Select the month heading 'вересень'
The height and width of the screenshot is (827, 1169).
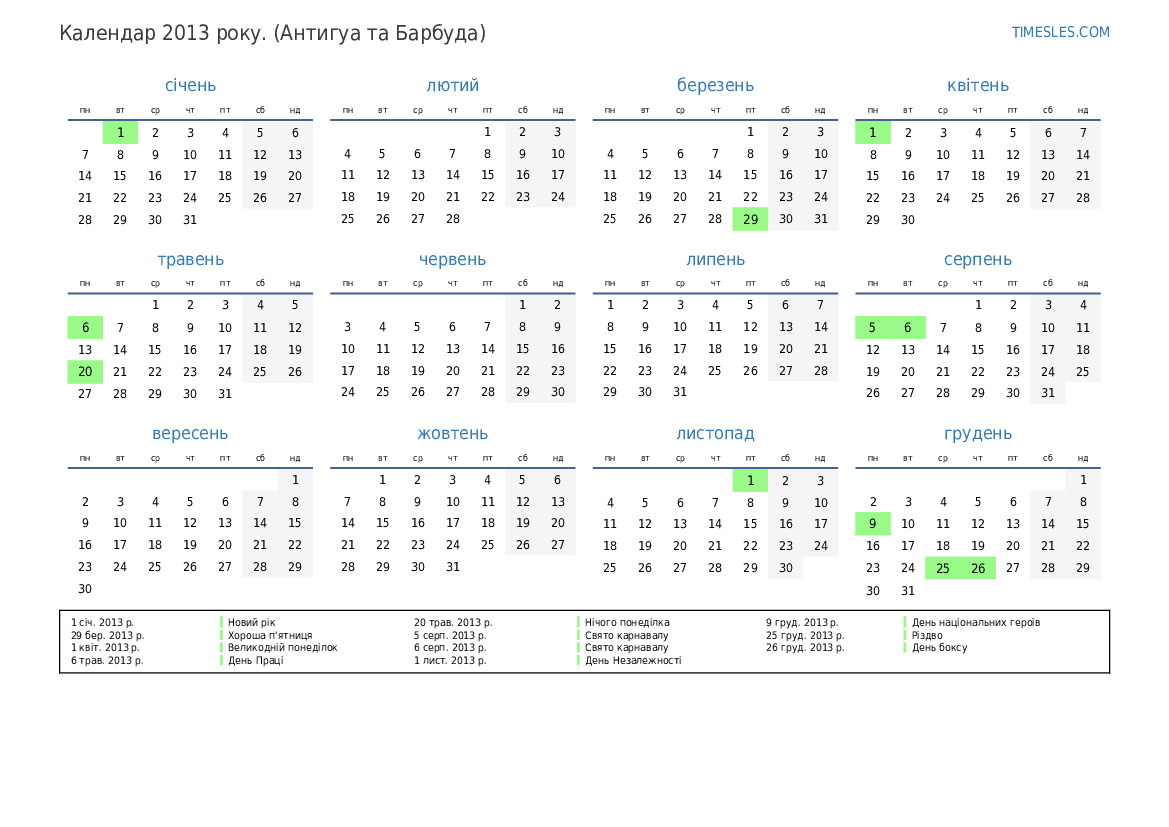point(190,434)
